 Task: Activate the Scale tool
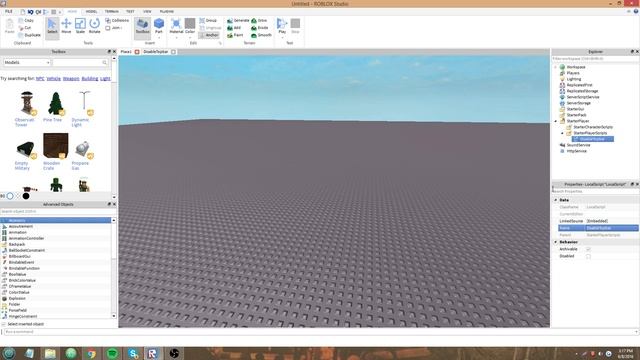(80, 26)
